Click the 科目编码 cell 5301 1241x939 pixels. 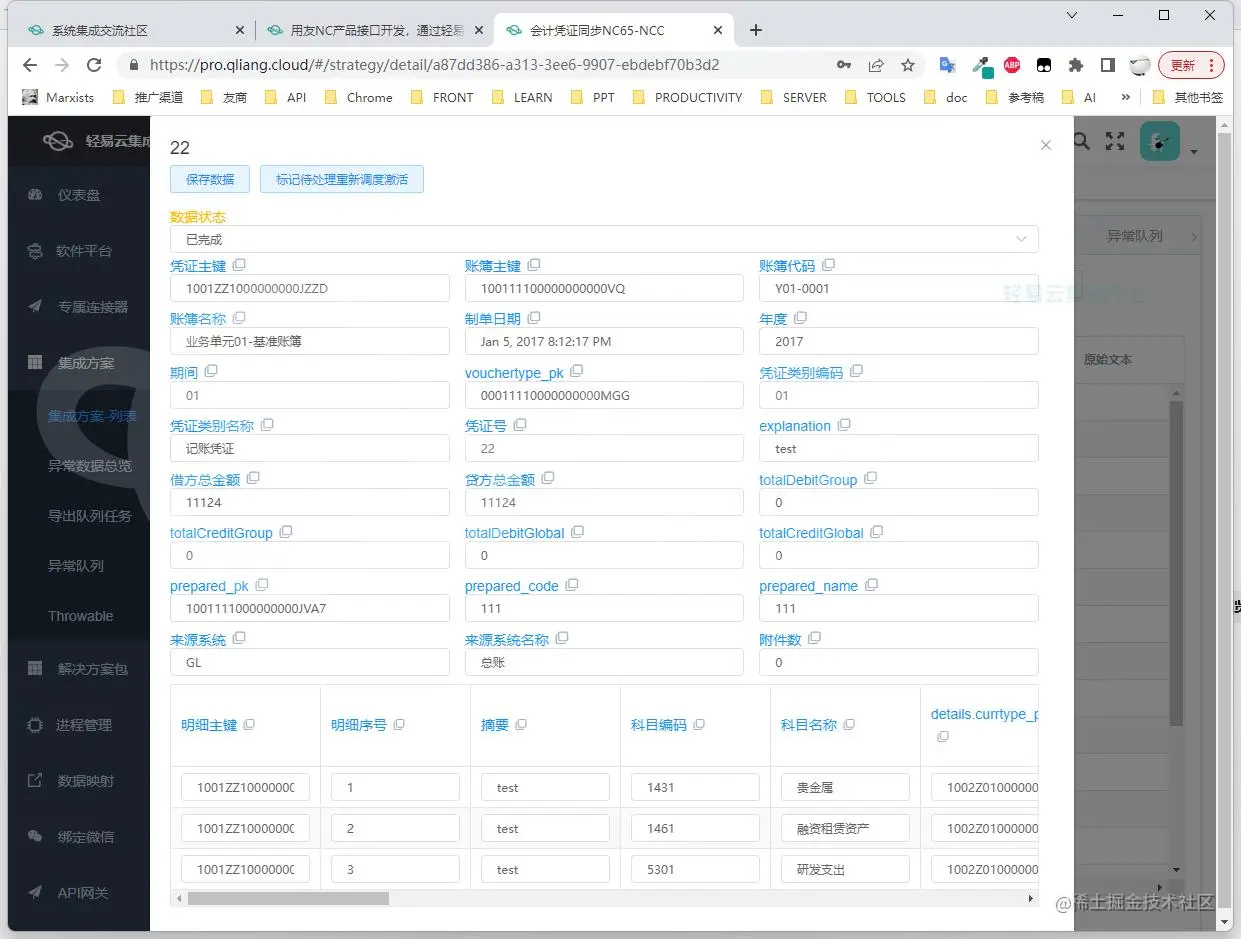(x=695, y=869)
